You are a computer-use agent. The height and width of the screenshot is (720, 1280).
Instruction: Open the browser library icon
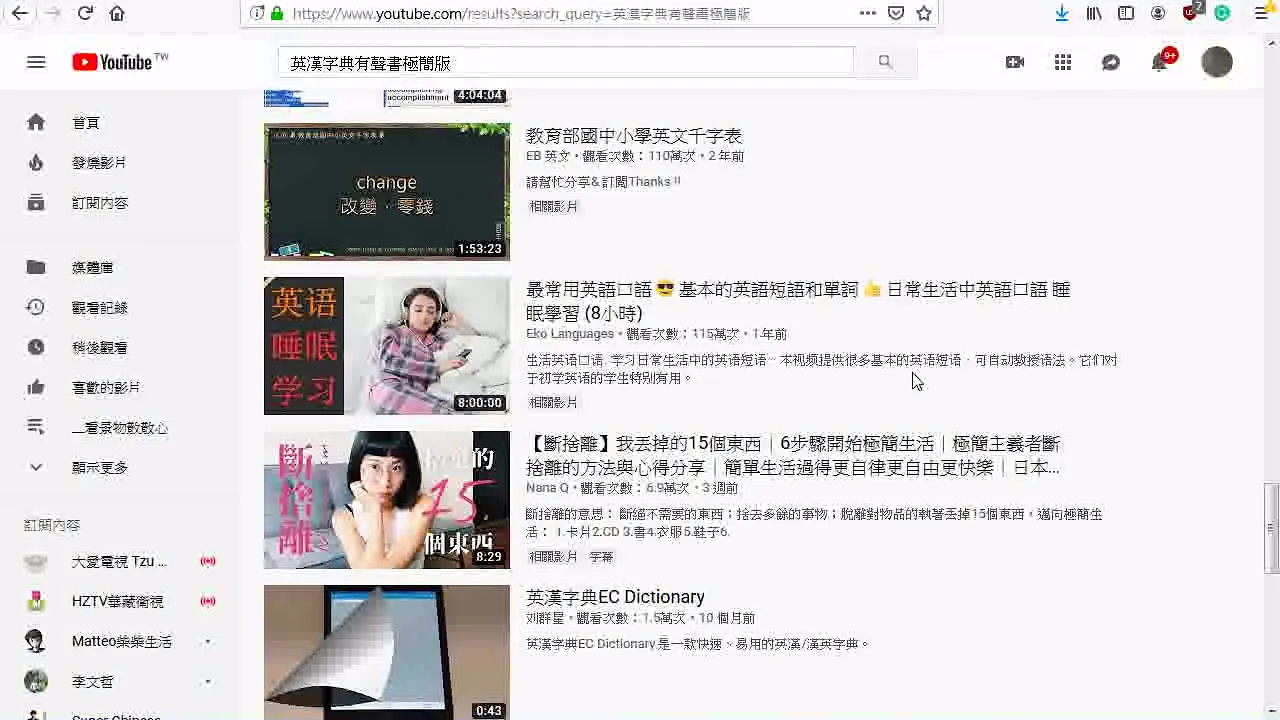pyautogui.click(x=1094, y=13)
